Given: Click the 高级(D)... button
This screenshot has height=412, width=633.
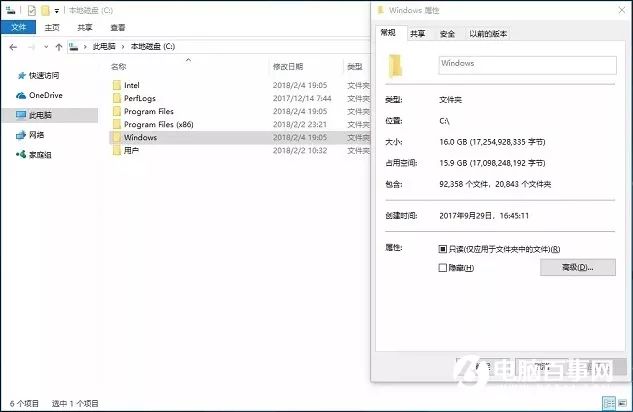Looking at the screenshot, I should tap(578, 267).
